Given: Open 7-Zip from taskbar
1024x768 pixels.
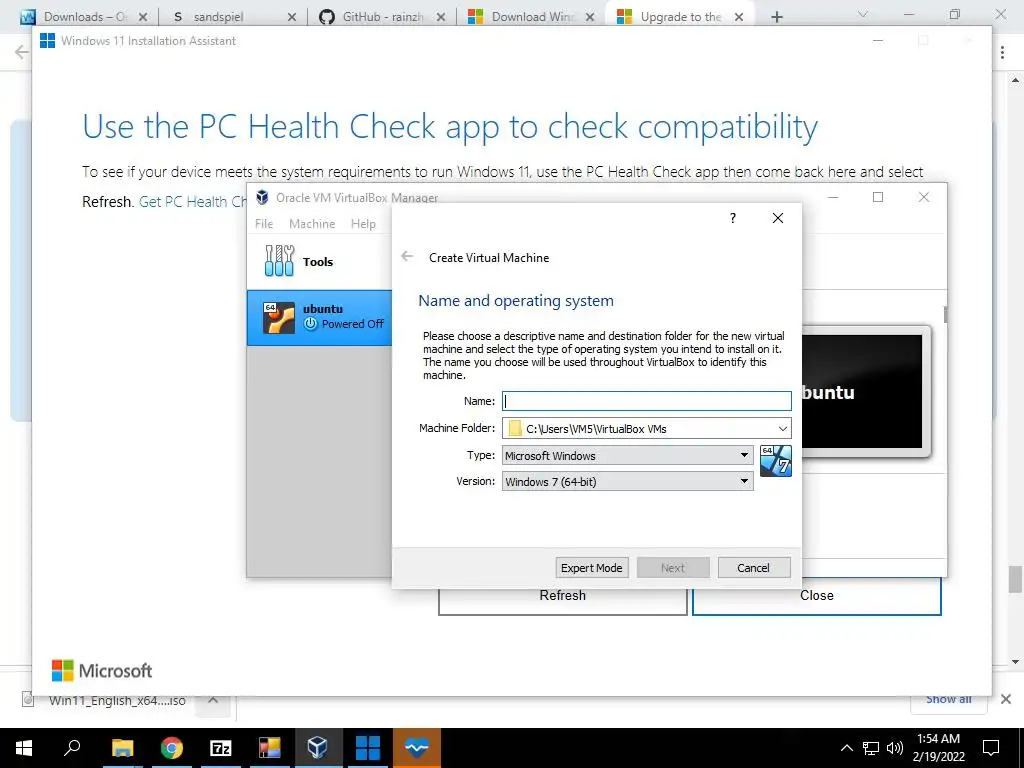Looking at the screenshot, I should click(x=220, y=748).
